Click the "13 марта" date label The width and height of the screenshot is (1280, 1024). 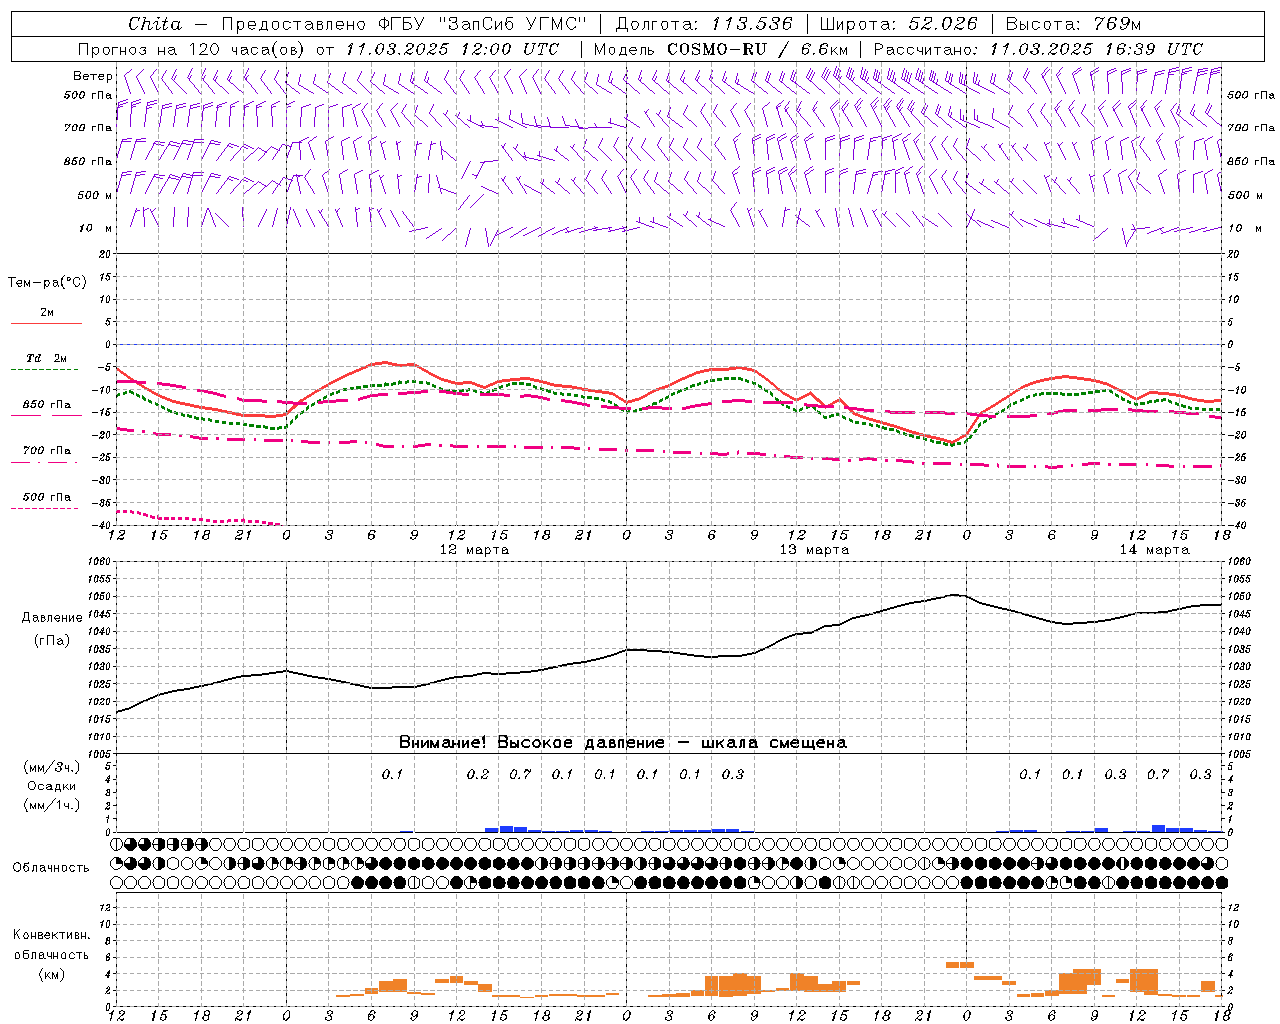point(814,550)
